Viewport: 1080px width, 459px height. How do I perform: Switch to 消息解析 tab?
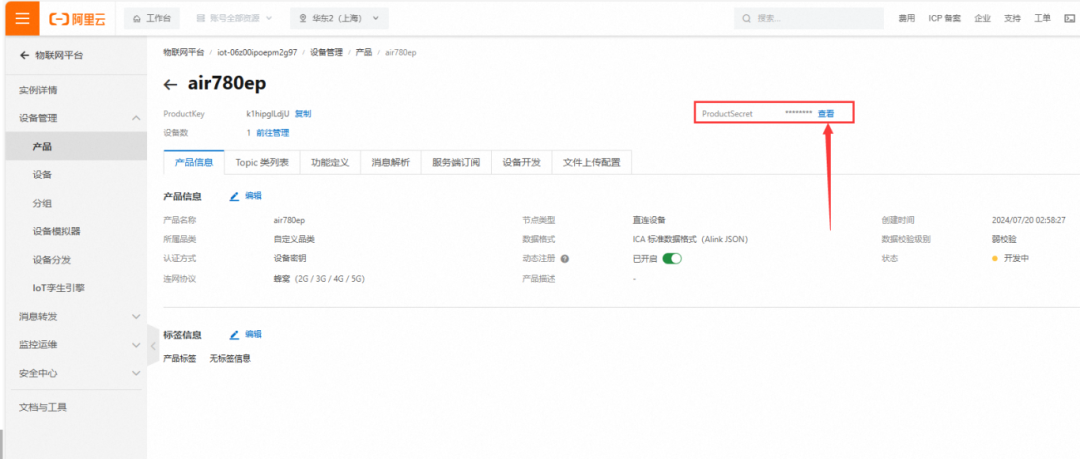coord(391,163)
